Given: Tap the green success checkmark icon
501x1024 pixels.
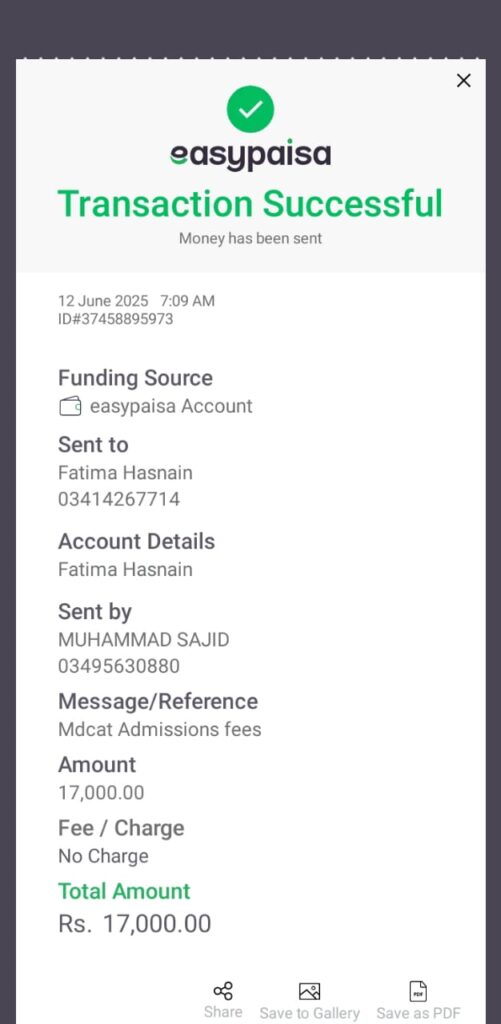Looking at the screenshot, I should (250, 109).
